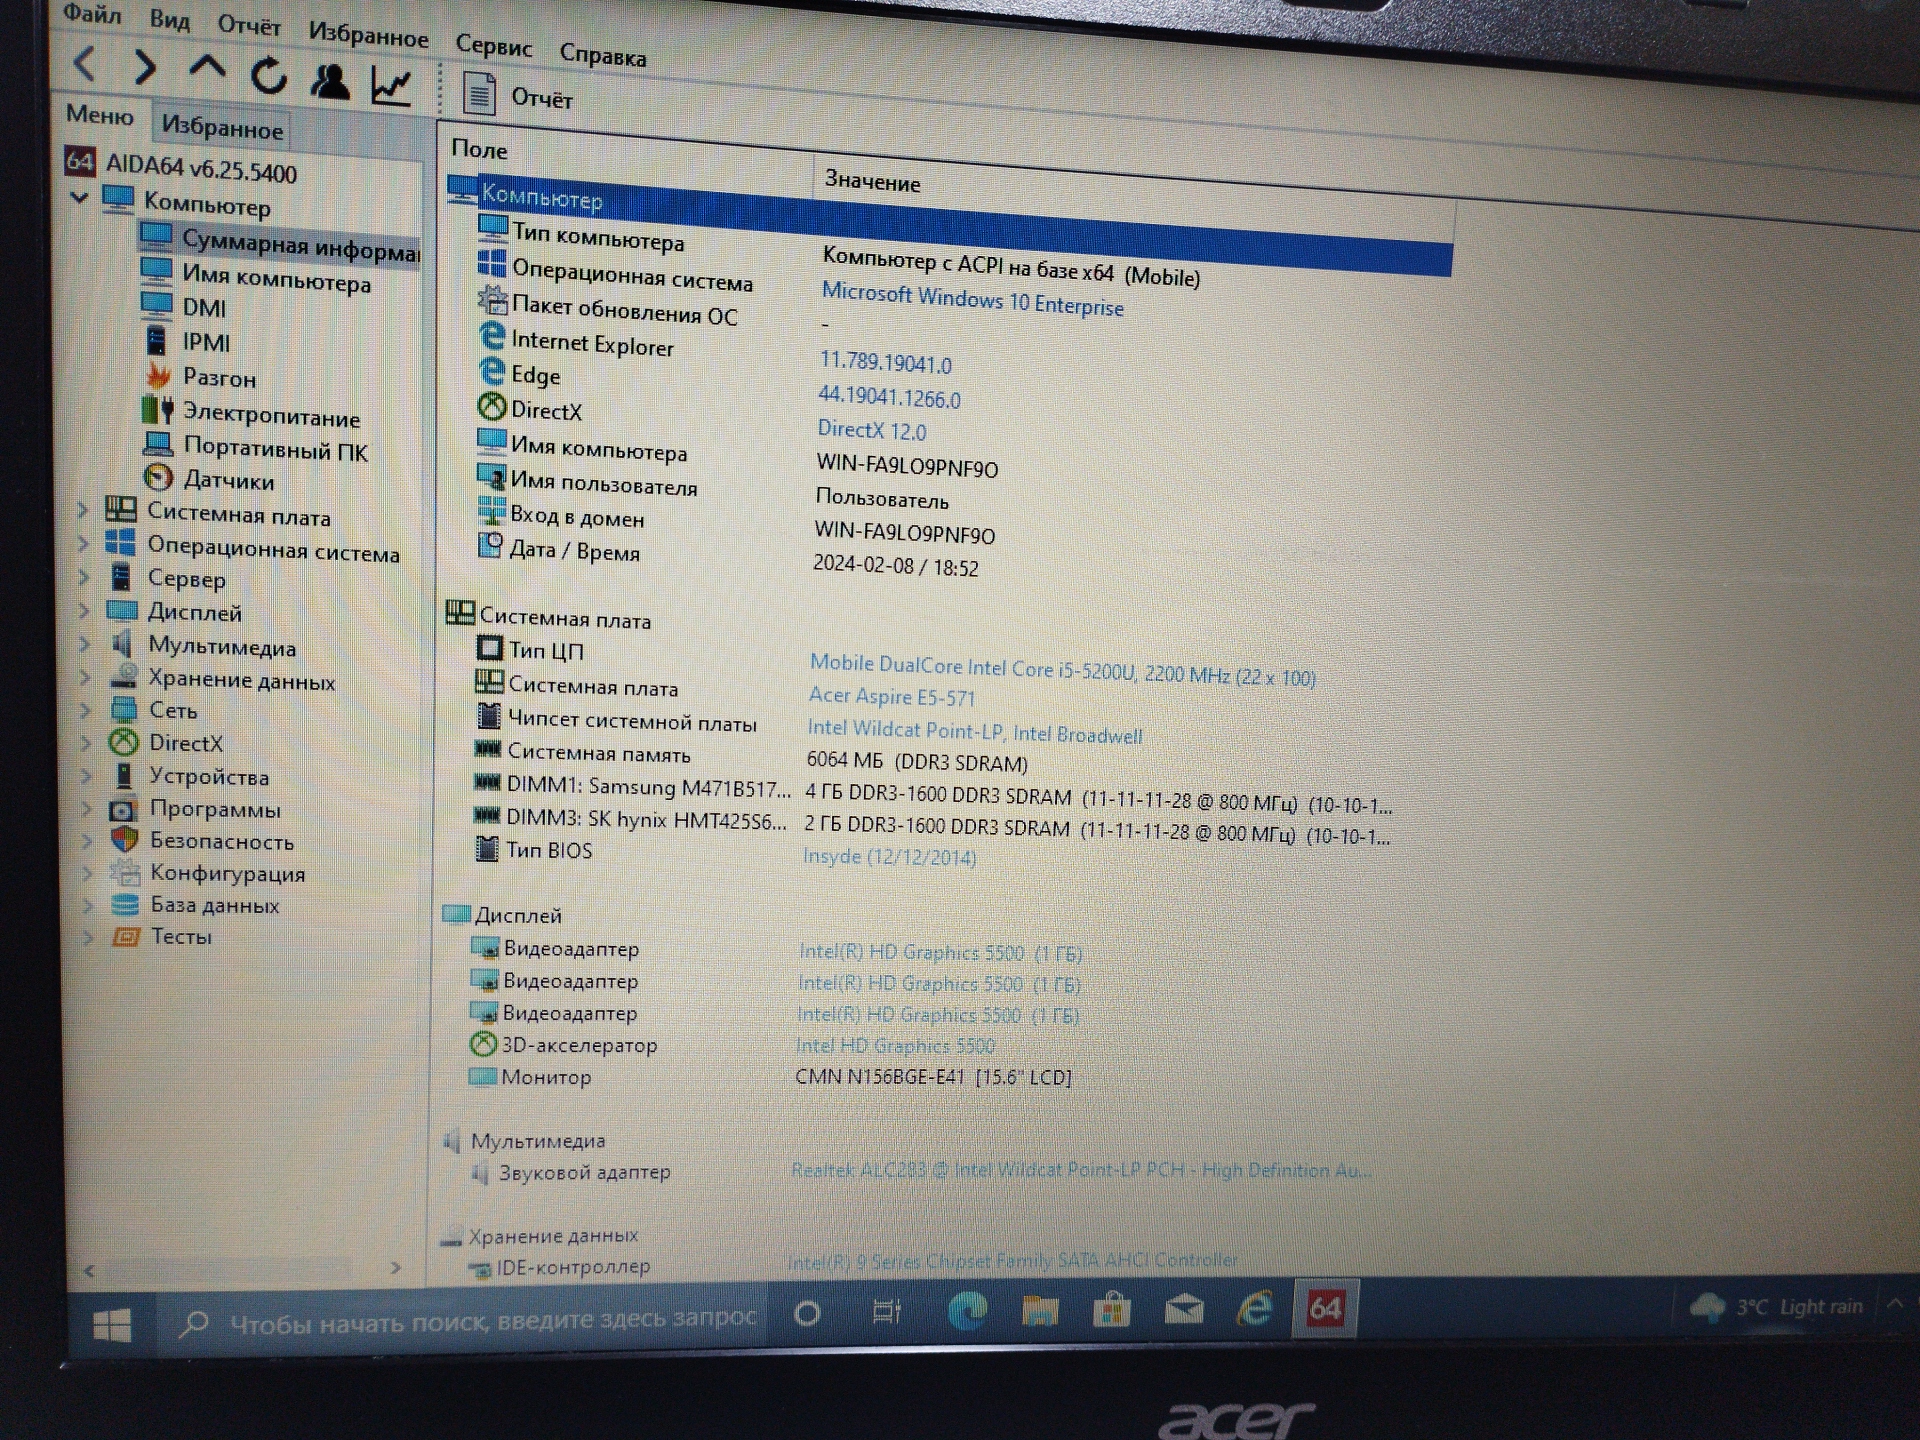Select AIDA64 v6.25.5400 root node

181,167
